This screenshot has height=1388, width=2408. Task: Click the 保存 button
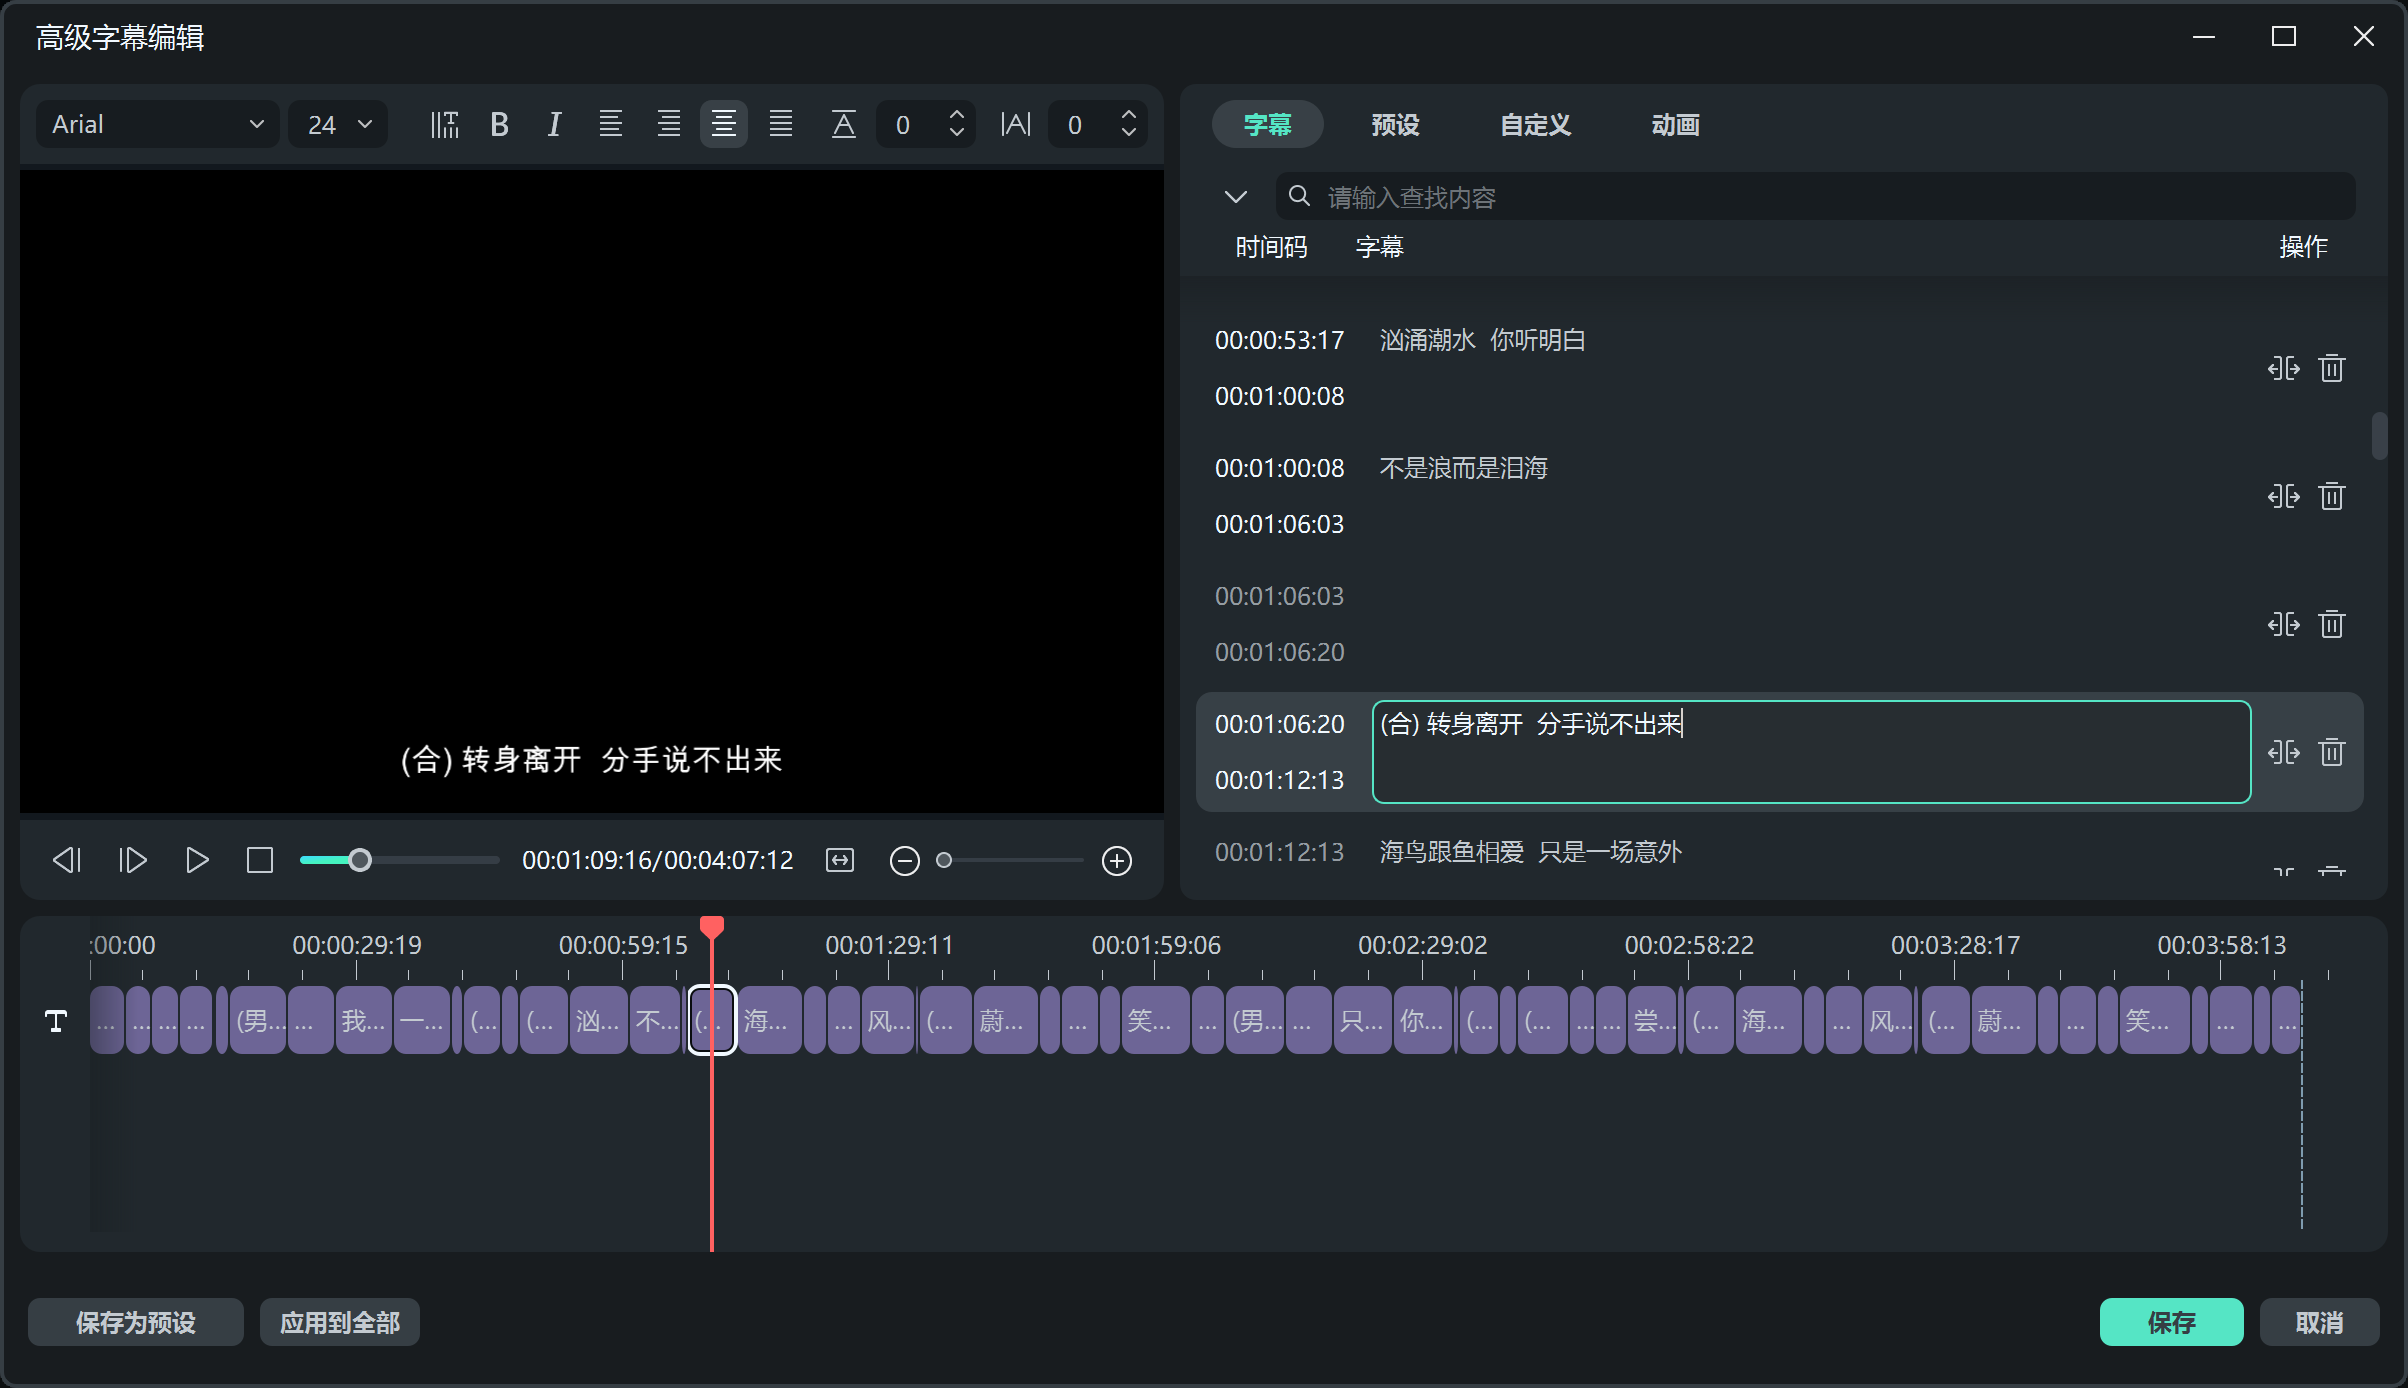(x=2171, y=1322)
